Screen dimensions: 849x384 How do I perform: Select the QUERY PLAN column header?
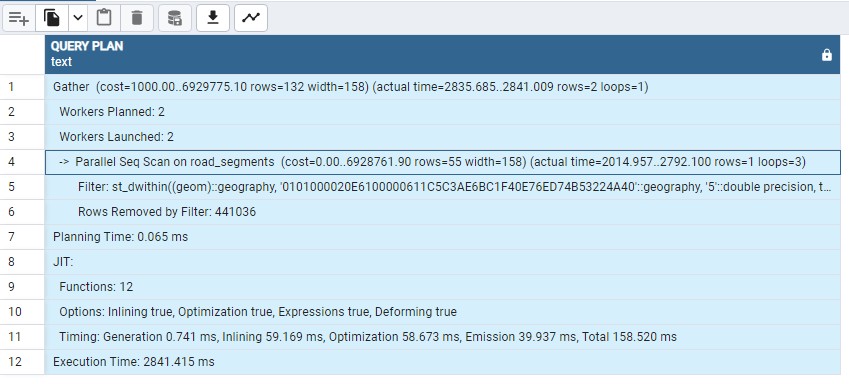[x=442, y=54]
